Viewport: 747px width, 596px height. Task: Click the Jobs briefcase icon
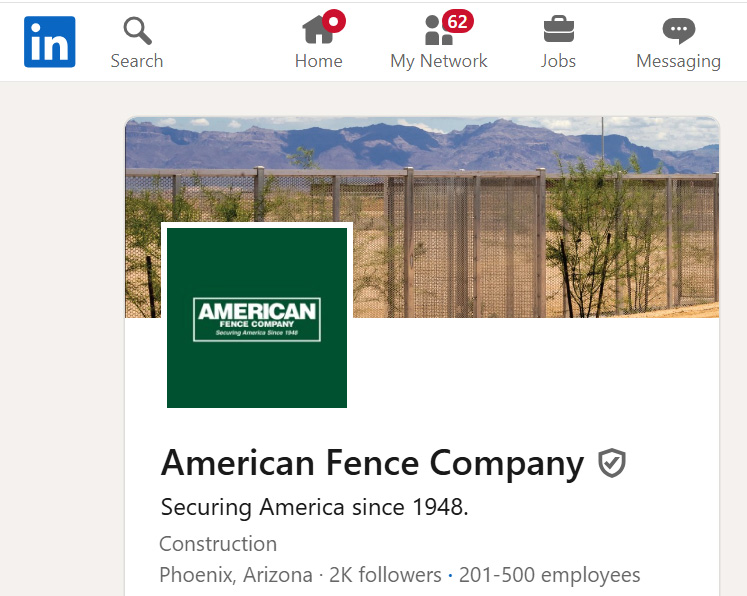pos(558,29)
